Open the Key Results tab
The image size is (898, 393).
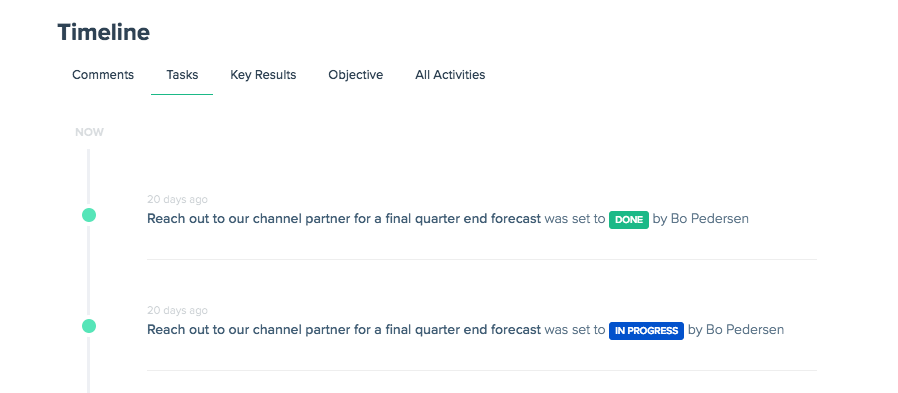263,75
